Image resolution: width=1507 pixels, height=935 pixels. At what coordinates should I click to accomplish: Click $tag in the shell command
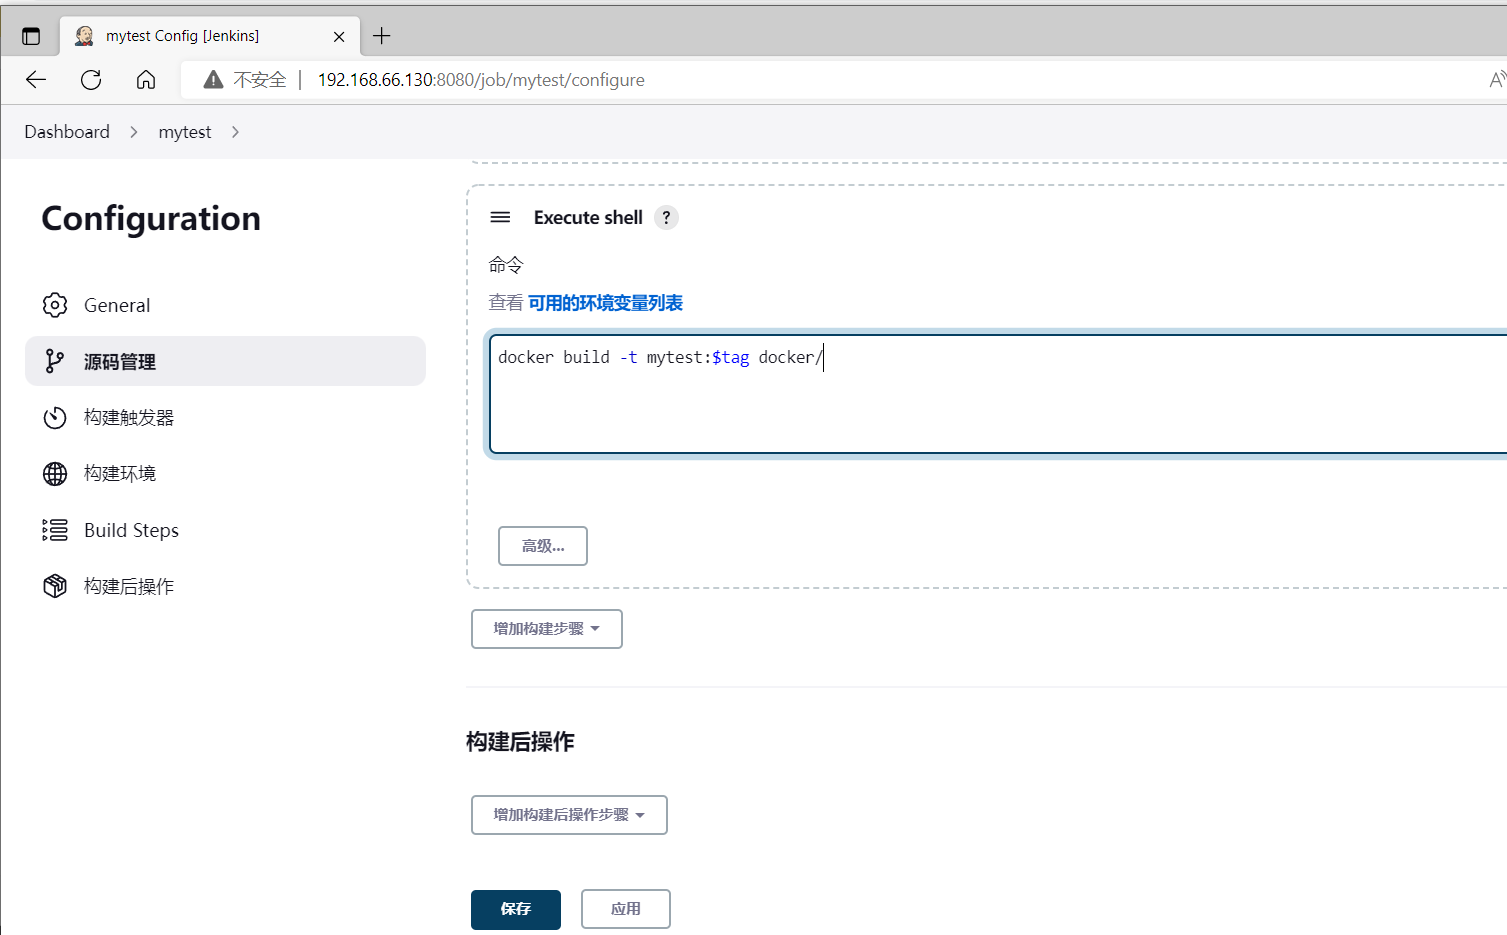(731, 357)
